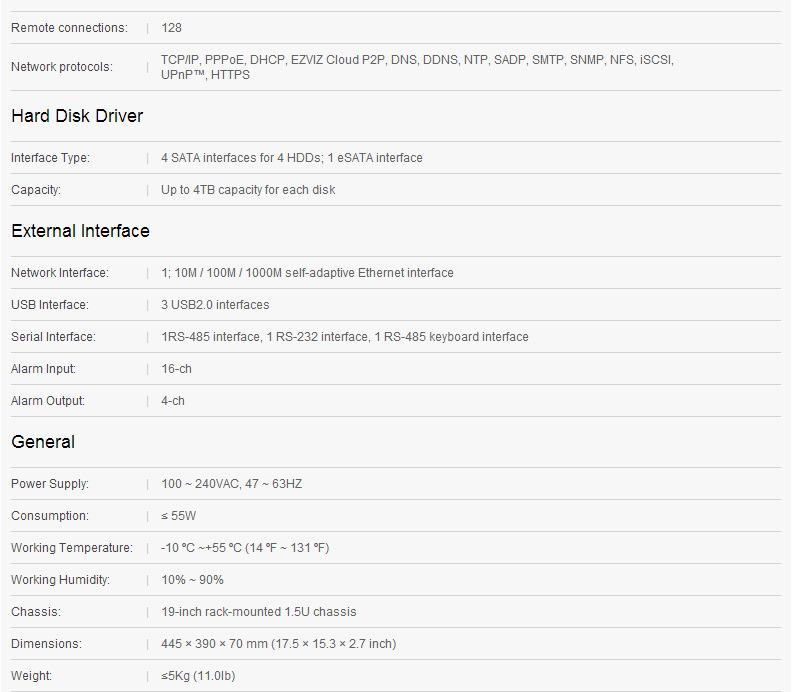
Task: Select the Remote connections label
Action: (x=69, y=28)
